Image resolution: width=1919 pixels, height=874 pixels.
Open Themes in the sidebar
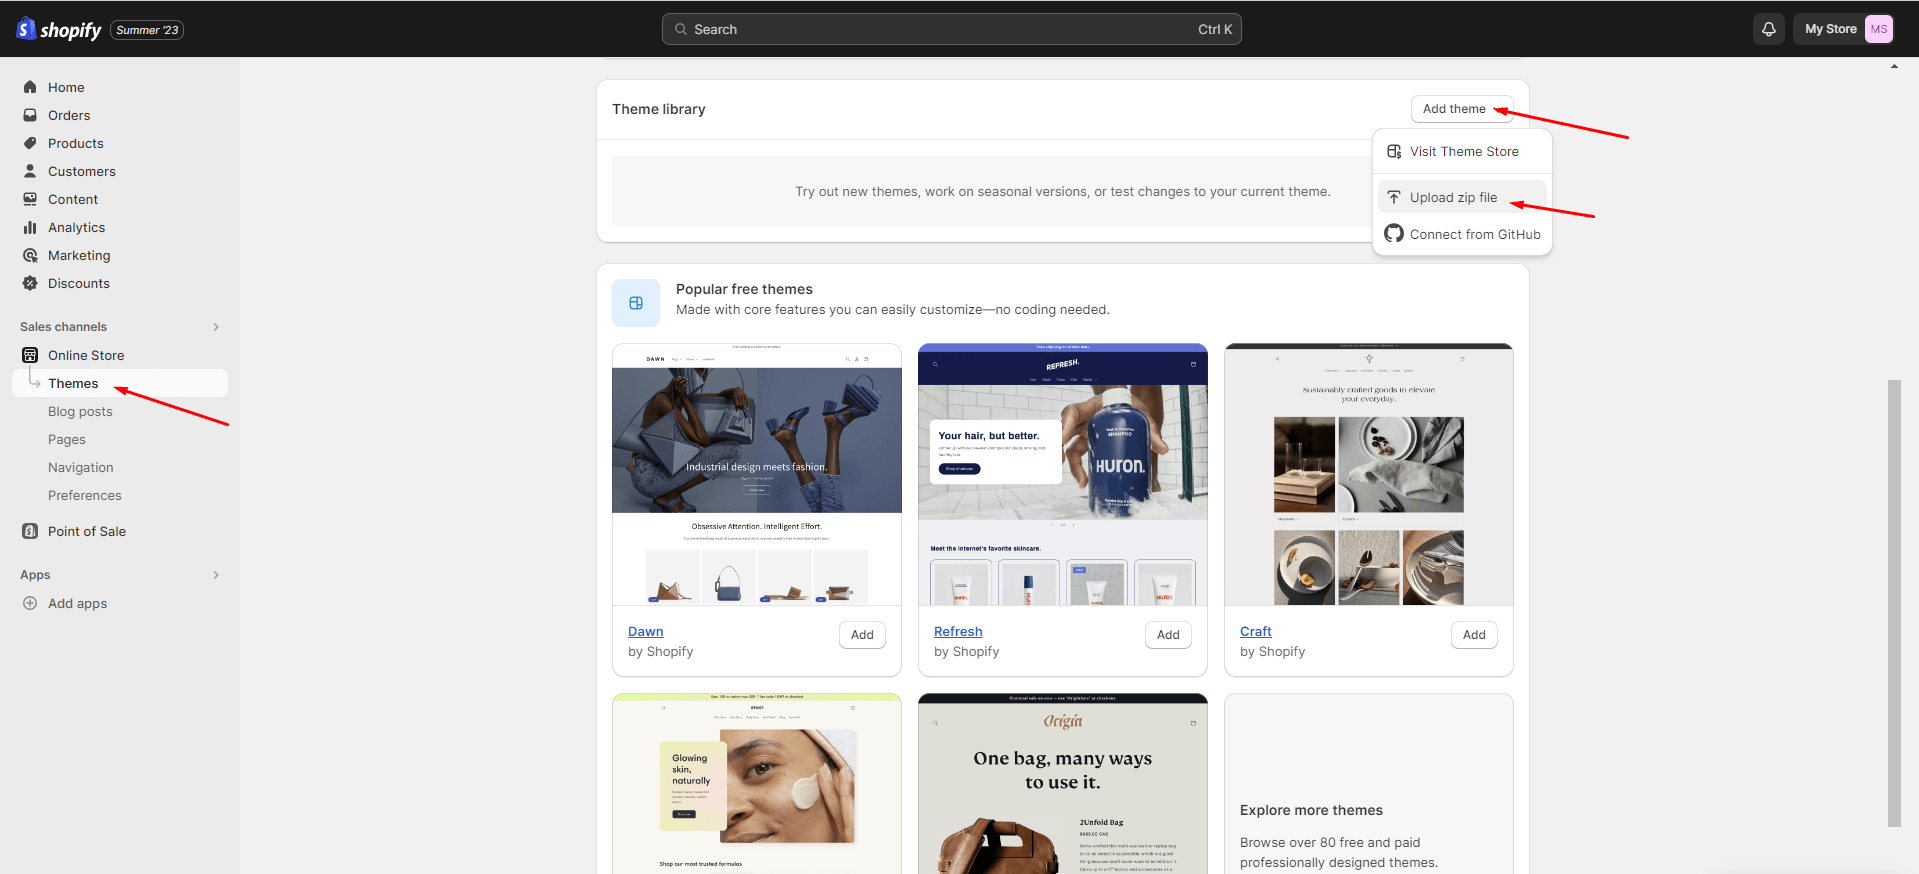coord(120,383)
